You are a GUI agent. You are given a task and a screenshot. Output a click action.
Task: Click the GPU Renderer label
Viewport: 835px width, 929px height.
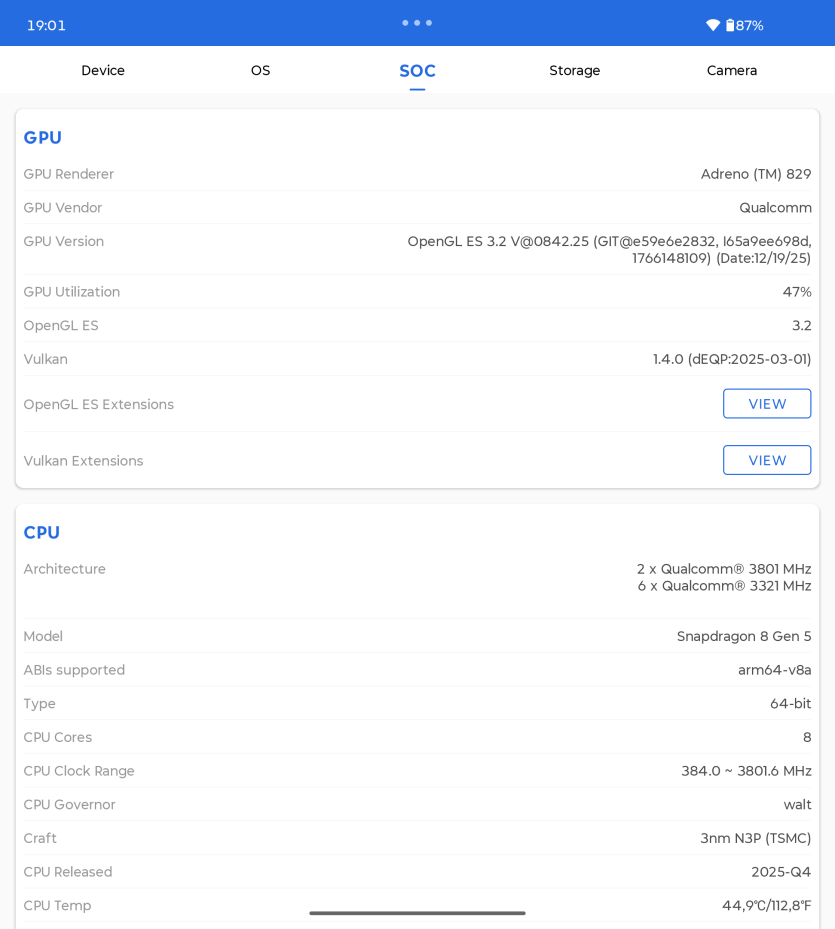(69, 174)
